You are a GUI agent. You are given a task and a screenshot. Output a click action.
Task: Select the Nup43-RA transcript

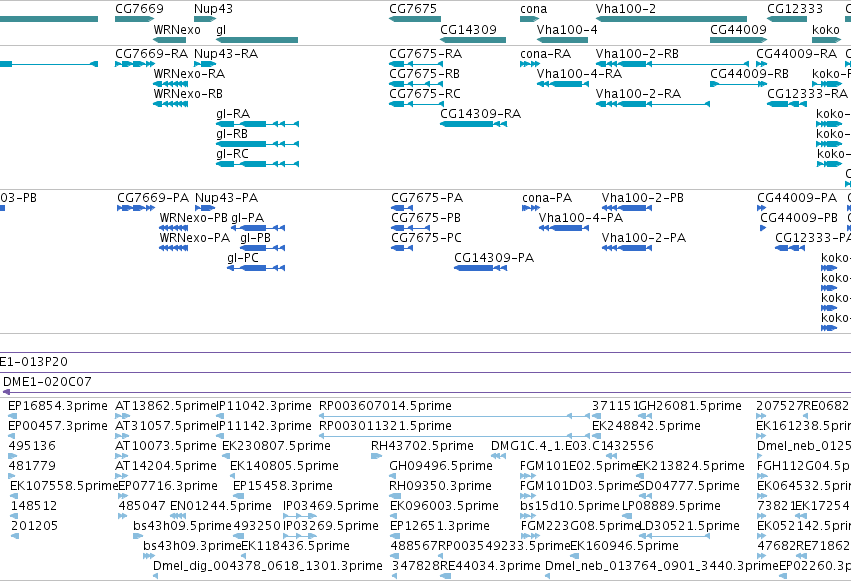tap(205, 64)
